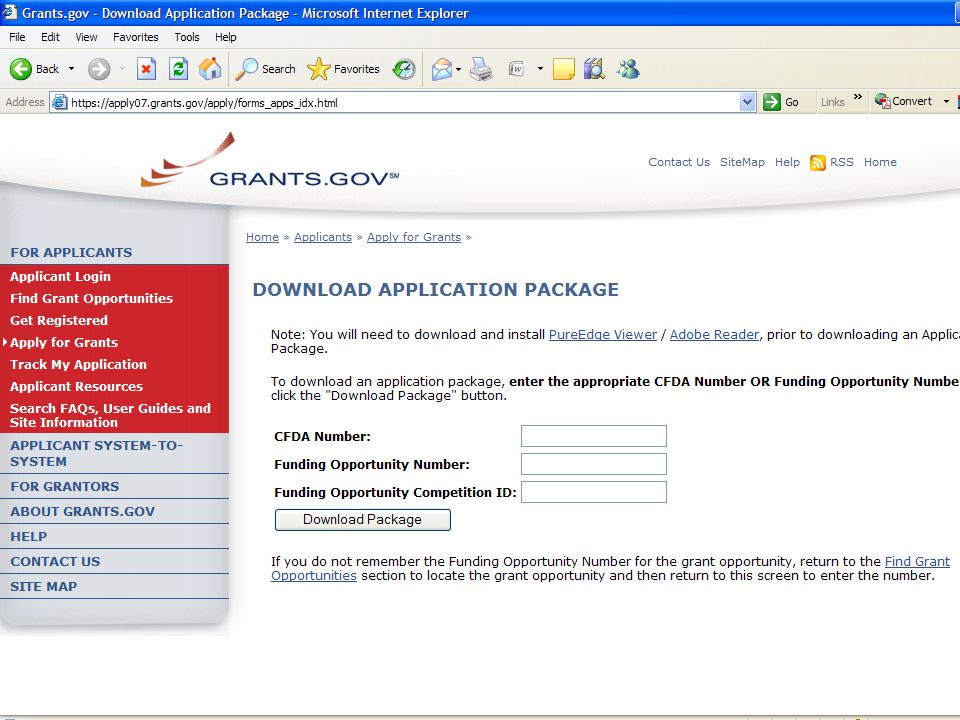Click the Home breadcrumb link
This screenshot has height=720, width=960.
(262, 237)
